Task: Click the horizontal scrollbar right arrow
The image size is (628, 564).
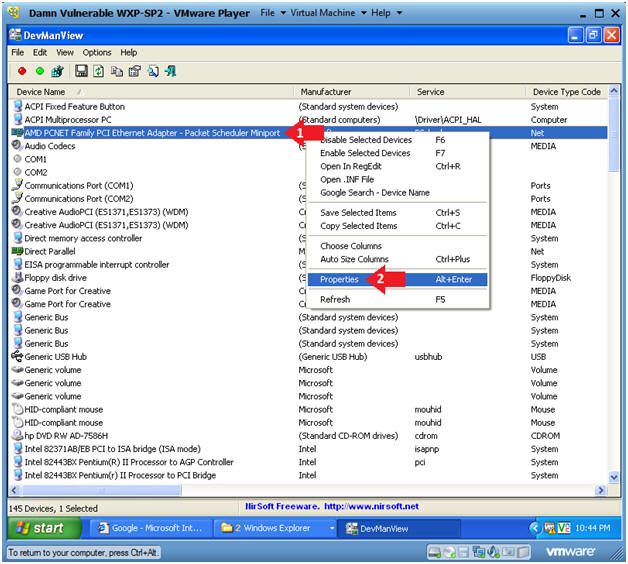Action: pos(601,490)
